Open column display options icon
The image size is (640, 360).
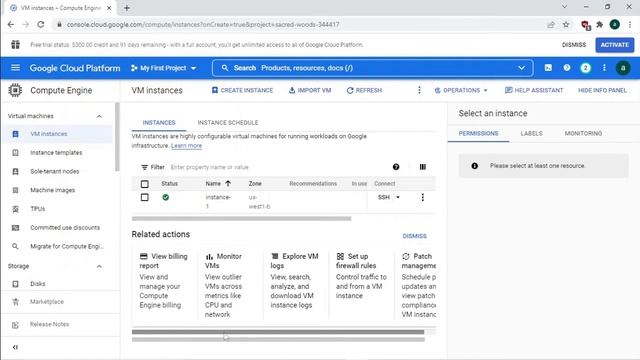pos(422,167)
